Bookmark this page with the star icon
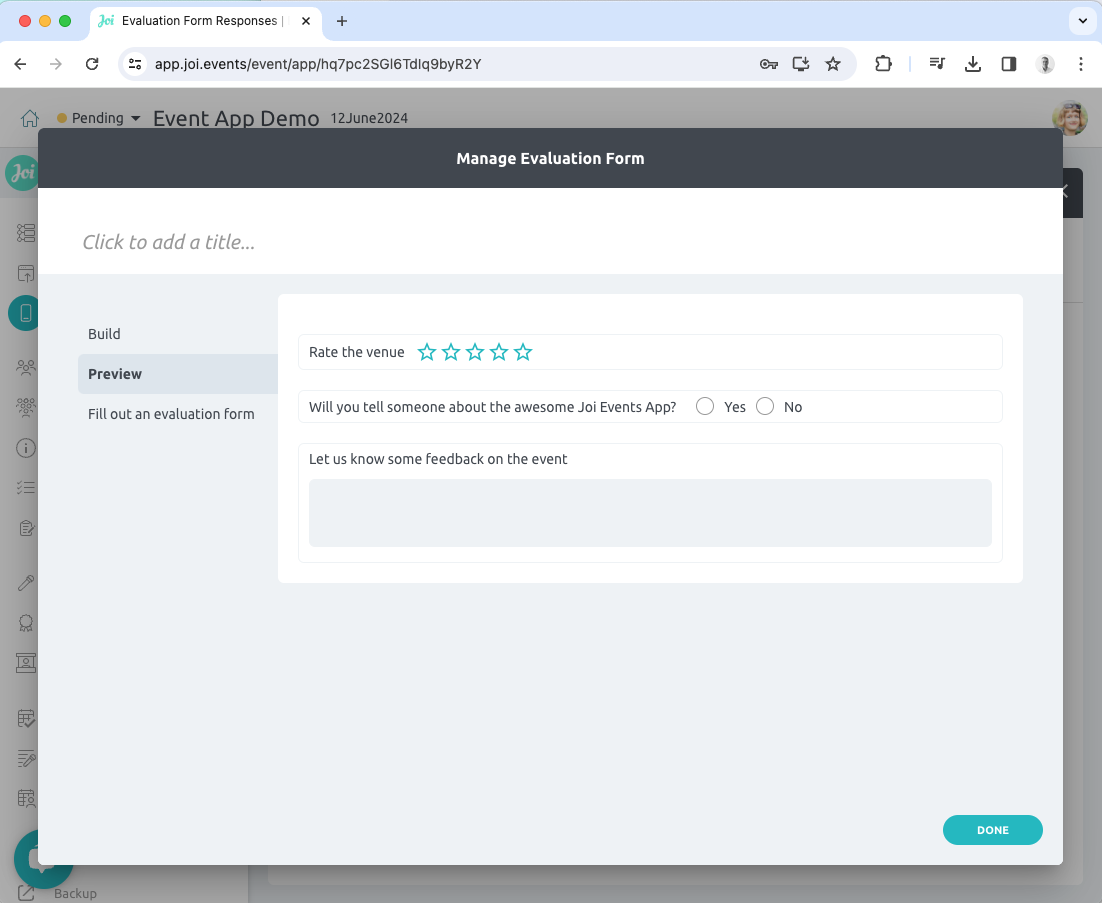Image resolution: width=1102 pixels, height=903 pixels. [x=832, y=64]
